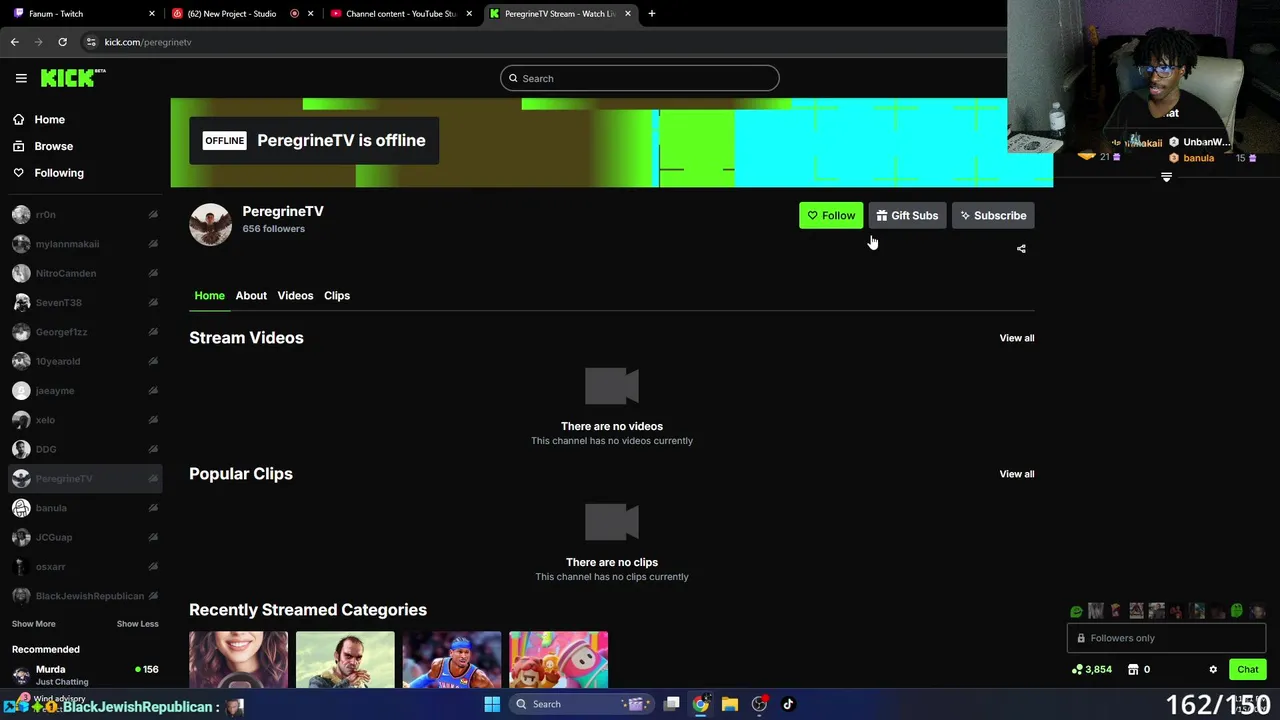Switch to the About tab

[251, 296]
